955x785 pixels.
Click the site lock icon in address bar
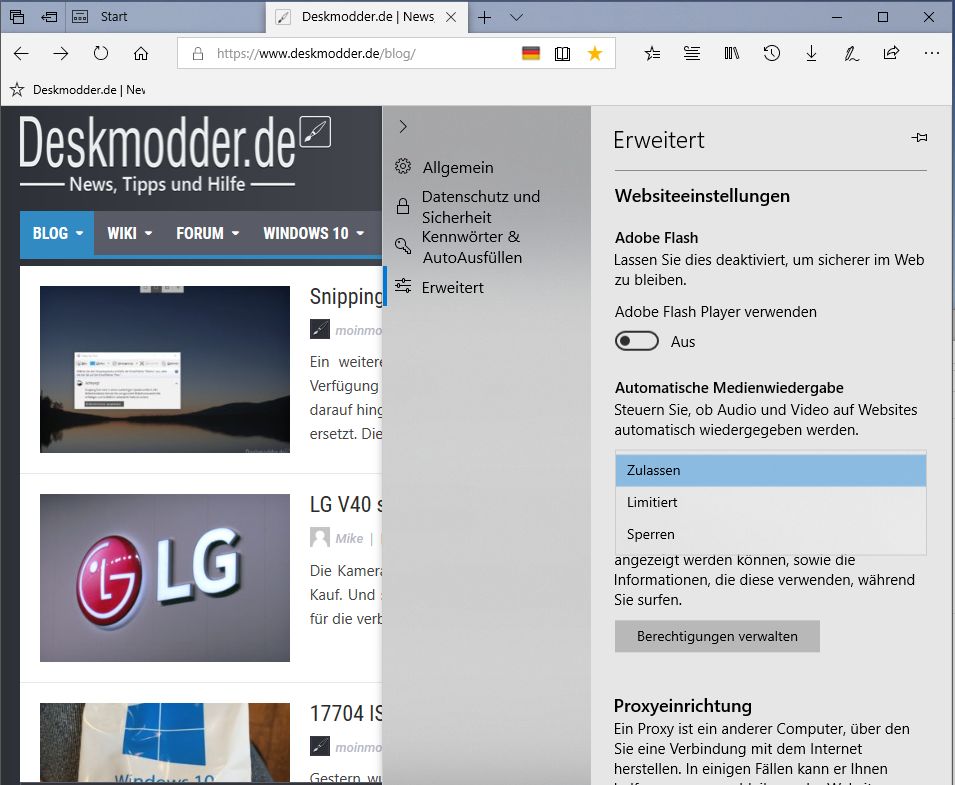coord(198,54)
